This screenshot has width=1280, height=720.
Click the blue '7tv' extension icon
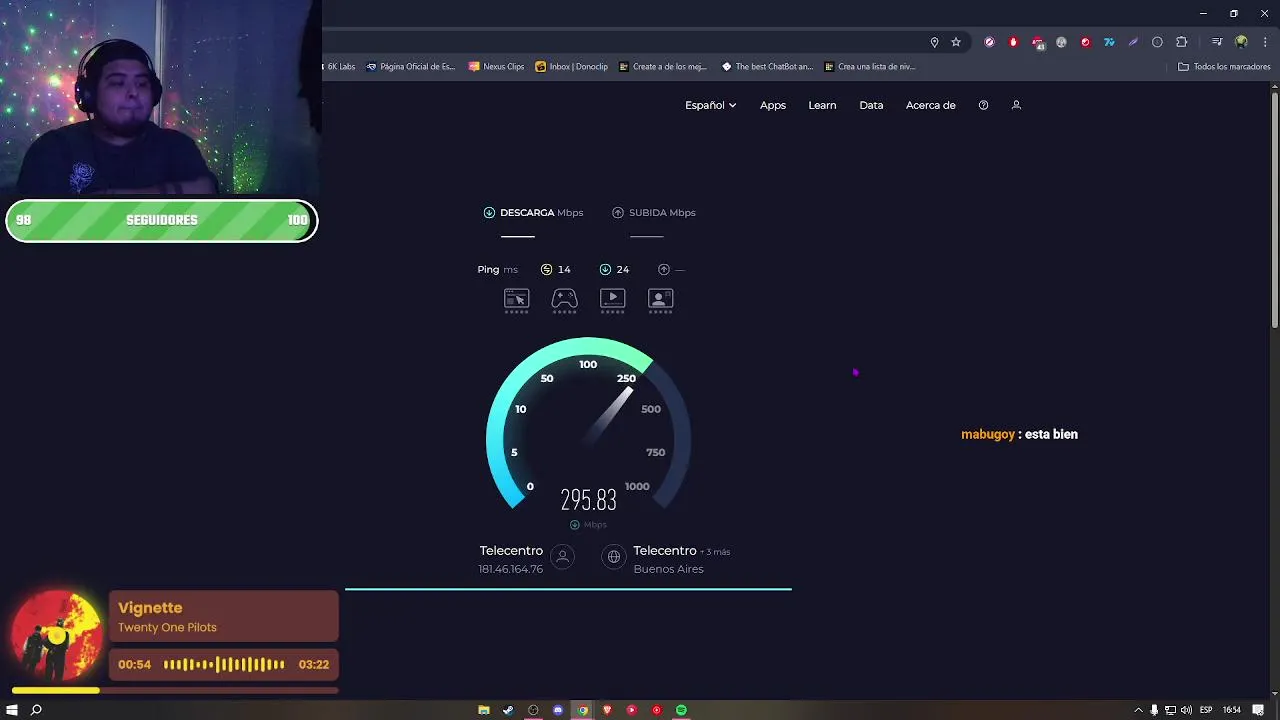tap(1109, 42)
